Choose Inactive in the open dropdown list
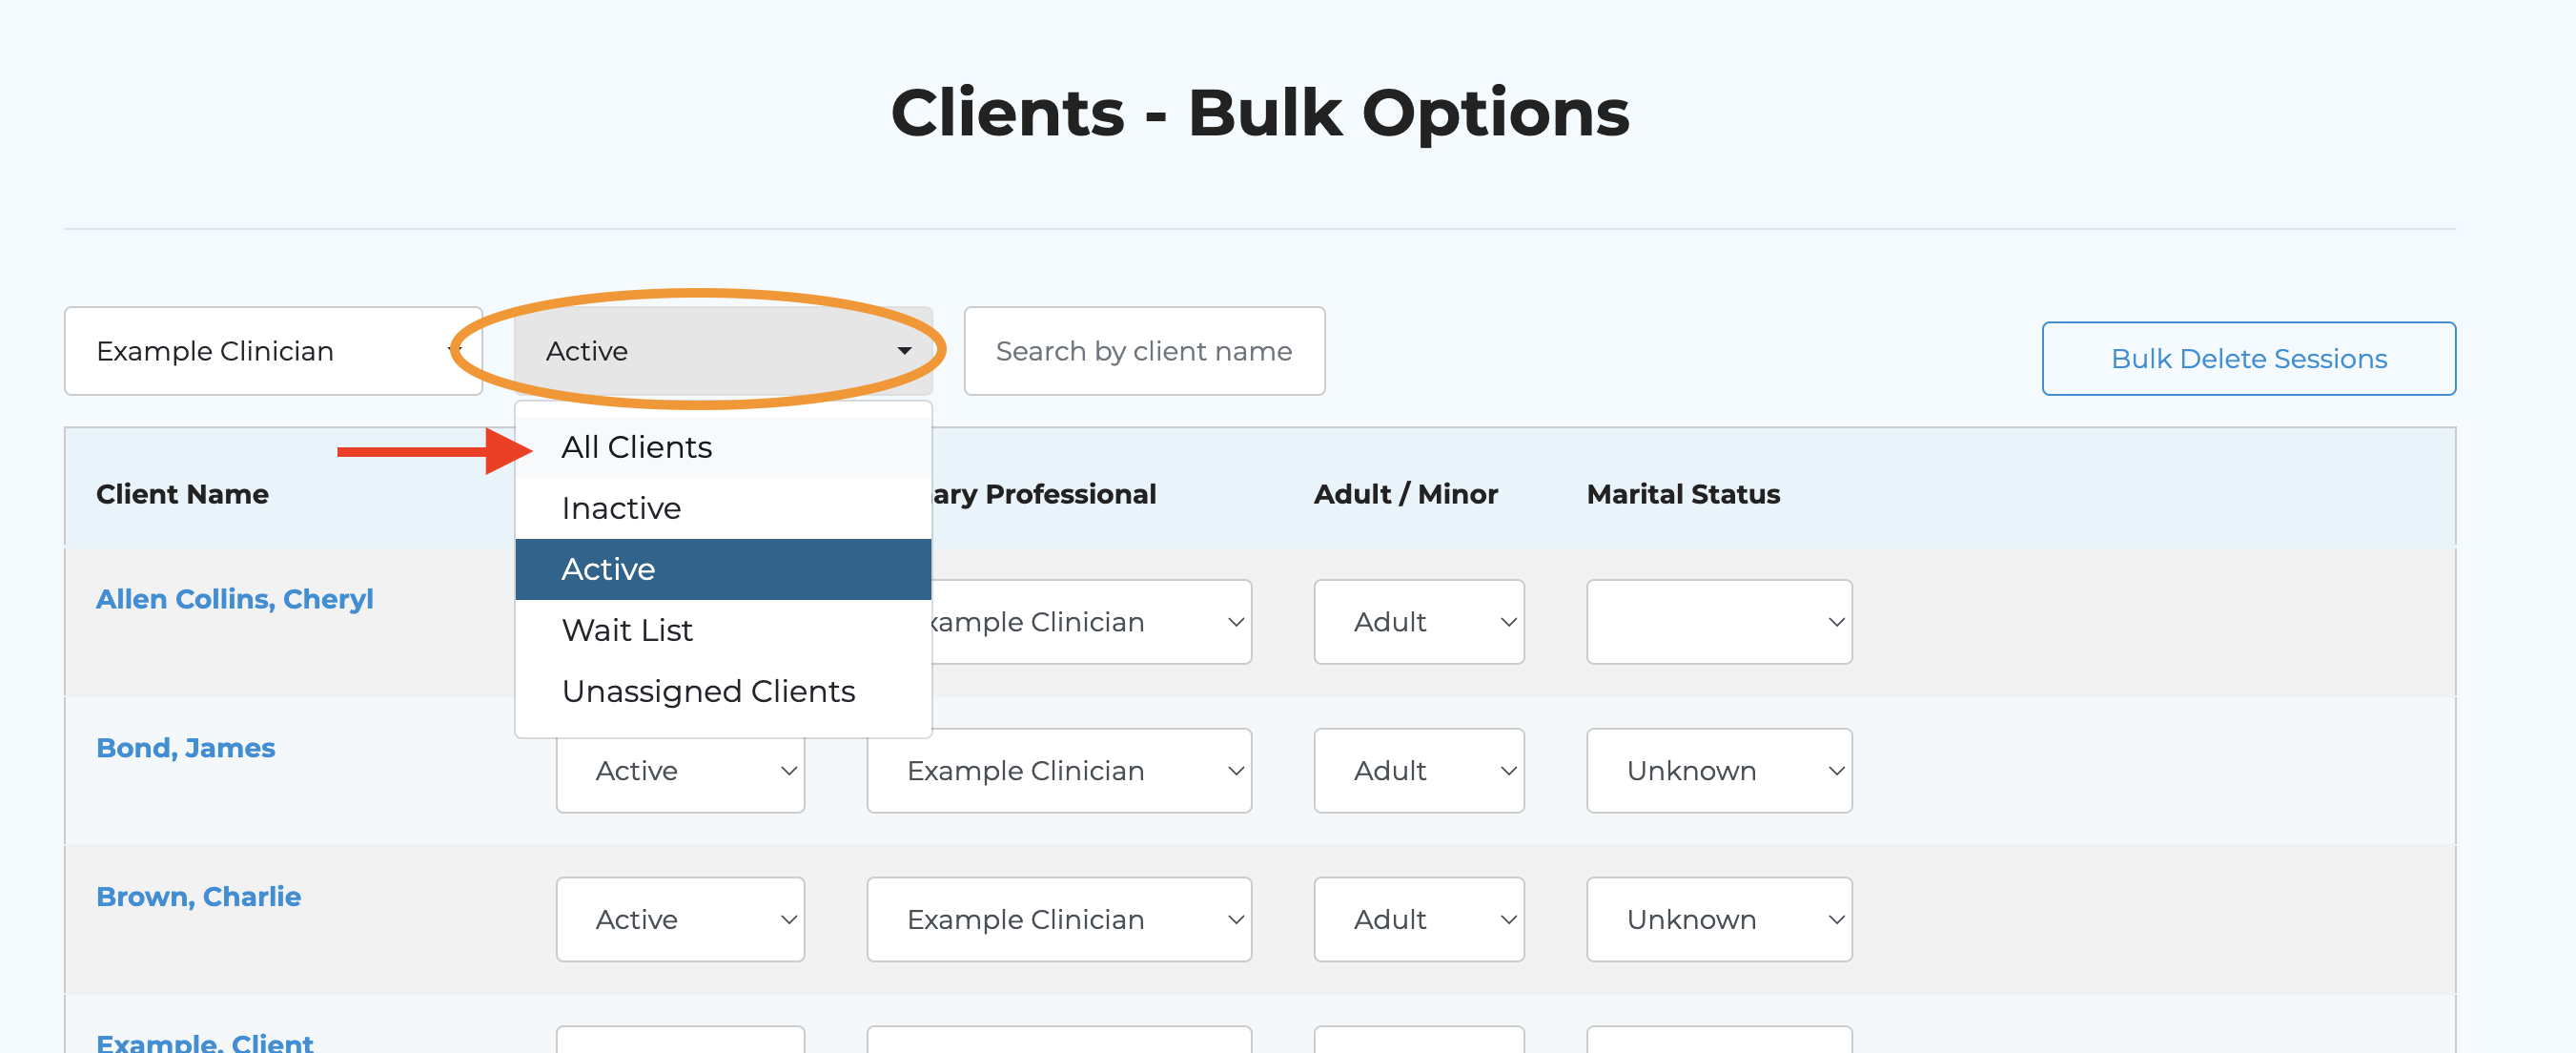 (x=621, y=508)
